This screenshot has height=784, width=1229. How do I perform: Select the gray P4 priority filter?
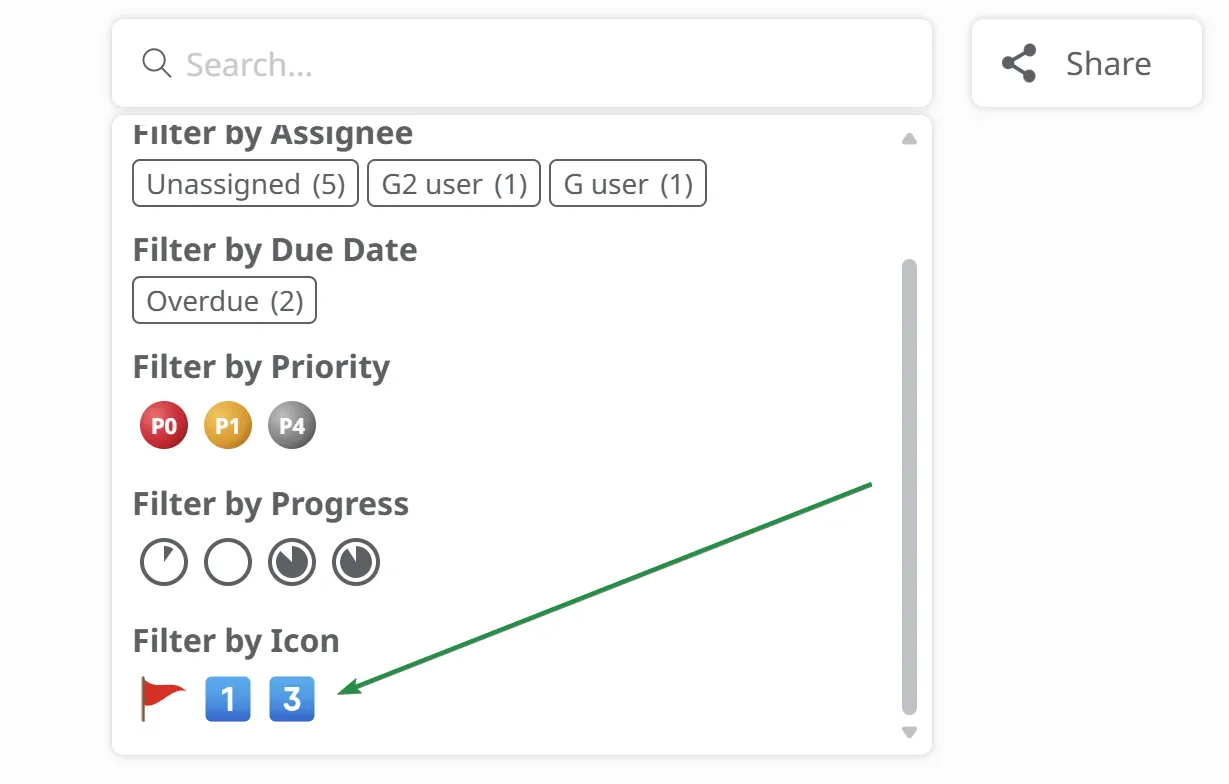pyautogui.click(x=292, y=426)
